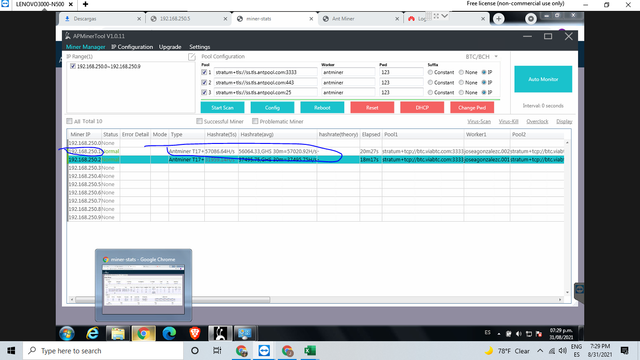Click the horizontal scrollbar of the miner table
Screen dimensions: 640x360
[x=173, y=300]
